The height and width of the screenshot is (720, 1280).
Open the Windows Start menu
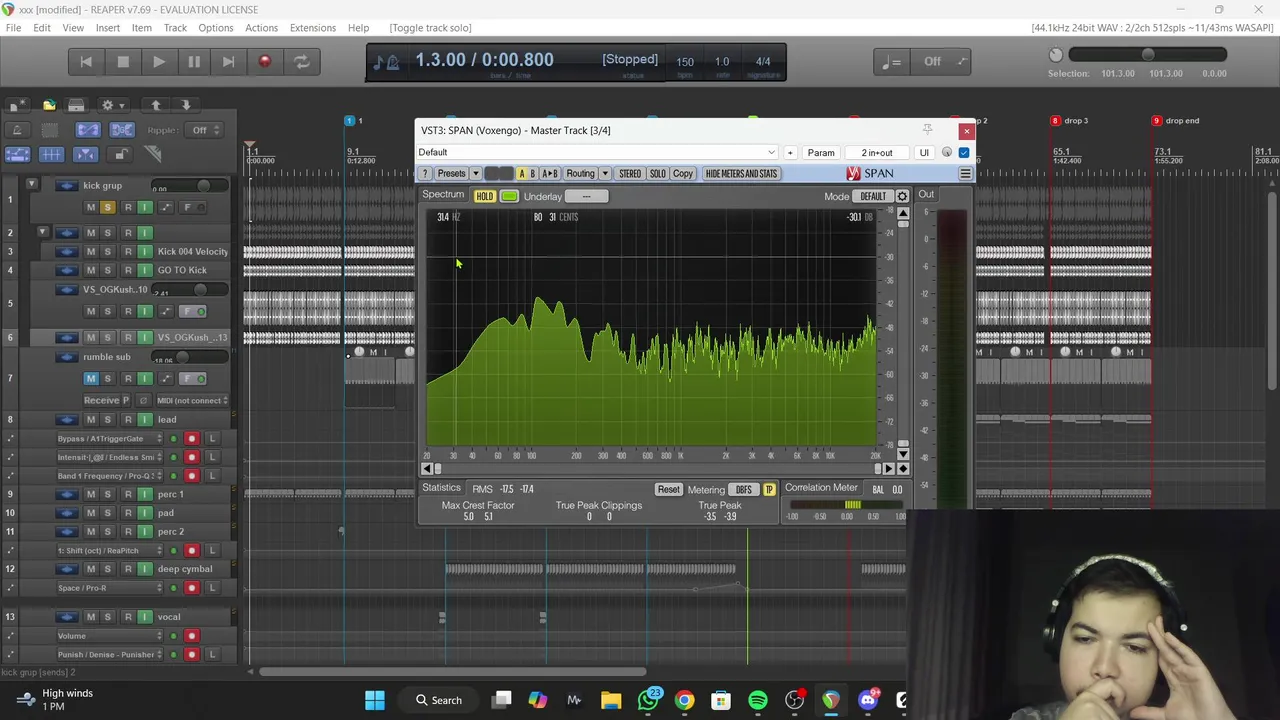pyautogui.click(x=375, y=701)
